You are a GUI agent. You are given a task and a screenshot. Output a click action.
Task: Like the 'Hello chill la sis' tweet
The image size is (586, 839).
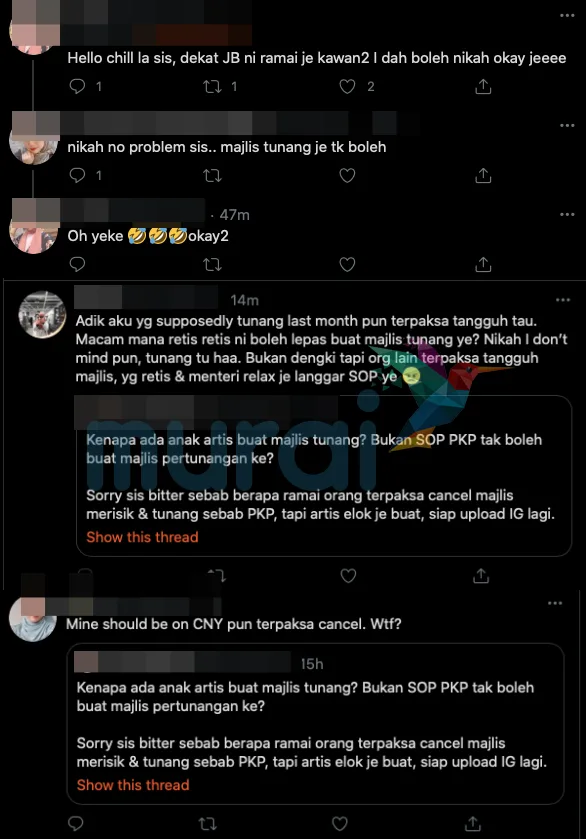pos(347,86)
